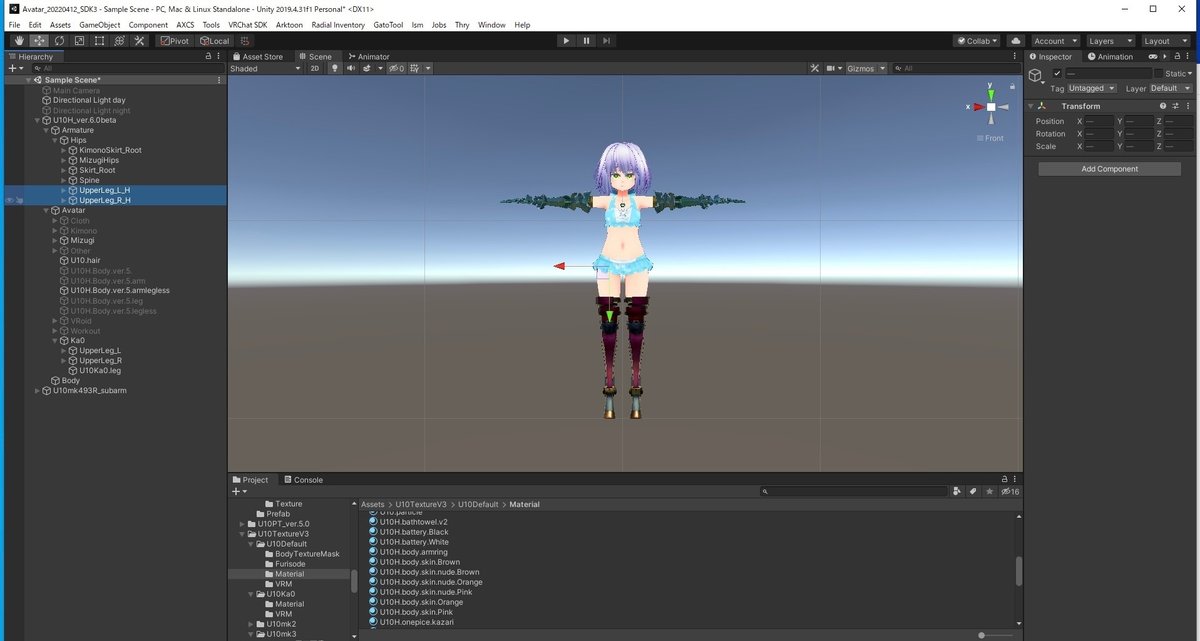The image size is (1200, 641).
Task: Toggle 2D view mode in Scene
Action: [315, 68]
